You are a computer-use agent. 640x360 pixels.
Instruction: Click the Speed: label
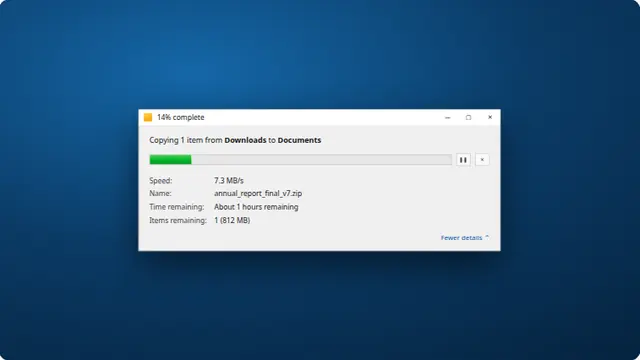click(160, 180)
